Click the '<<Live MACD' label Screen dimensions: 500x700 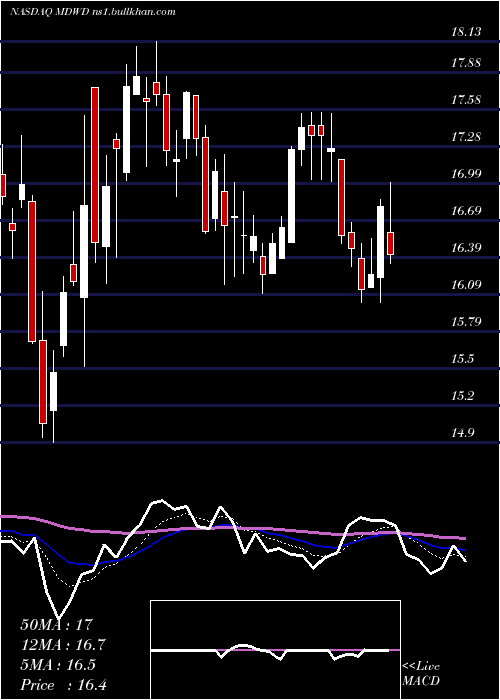tap(421, 673)
